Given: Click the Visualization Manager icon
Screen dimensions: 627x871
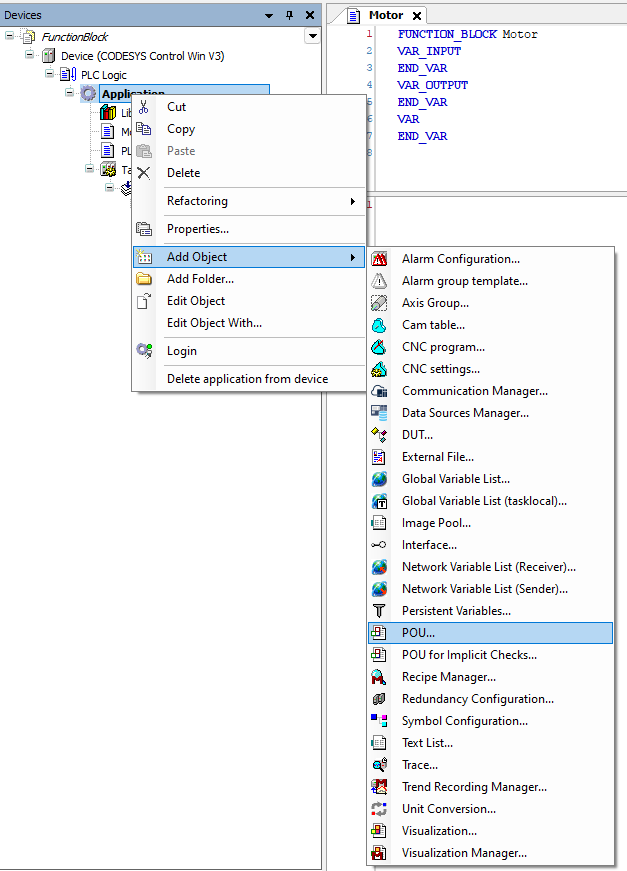Looking at the screenshot, I should (379, 853).
